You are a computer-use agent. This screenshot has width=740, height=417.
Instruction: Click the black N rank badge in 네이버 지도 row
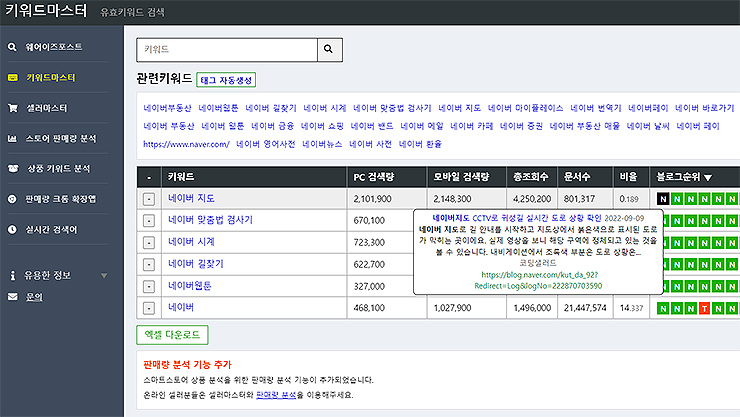[663, 199]
